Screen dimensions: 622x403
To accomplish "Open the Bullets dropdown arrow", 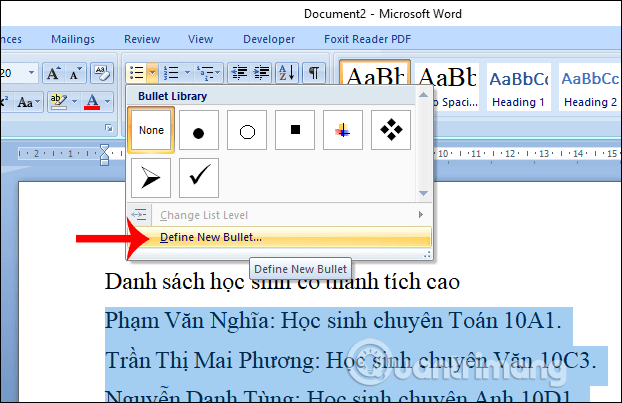I will [152, 73].
